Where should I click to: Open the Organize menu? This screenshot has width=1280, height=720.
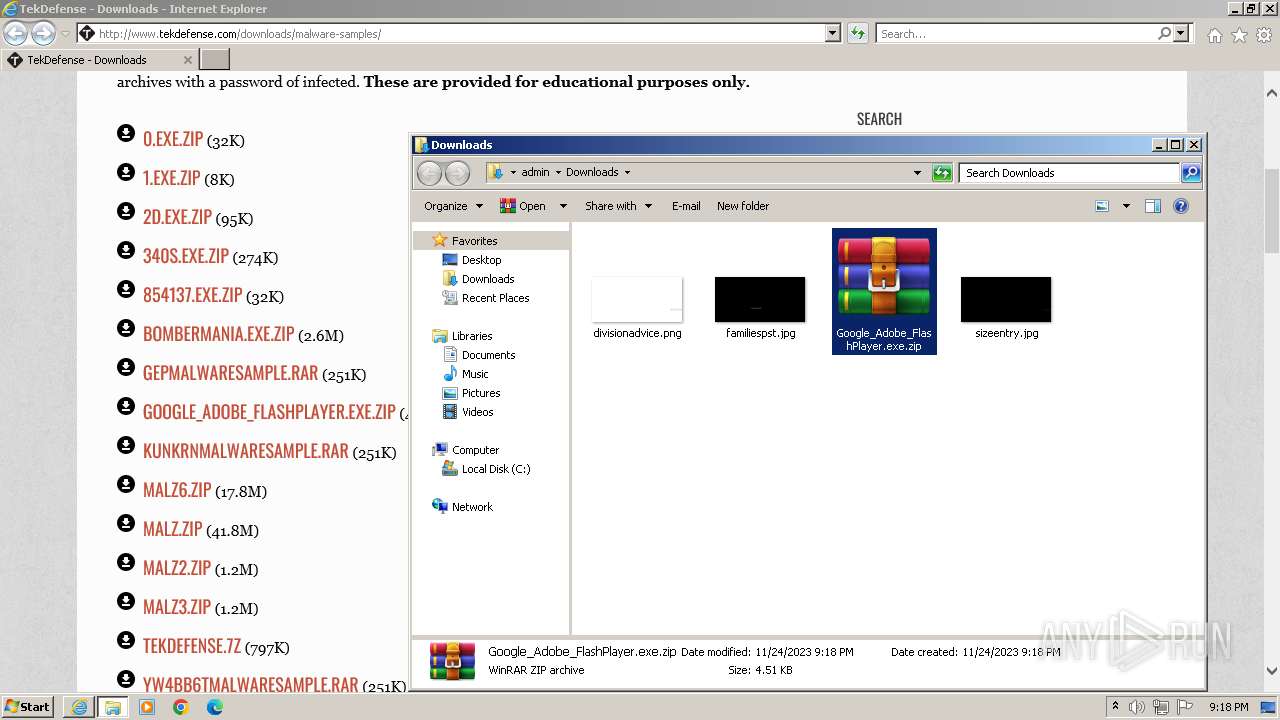(x=453, y=206)
